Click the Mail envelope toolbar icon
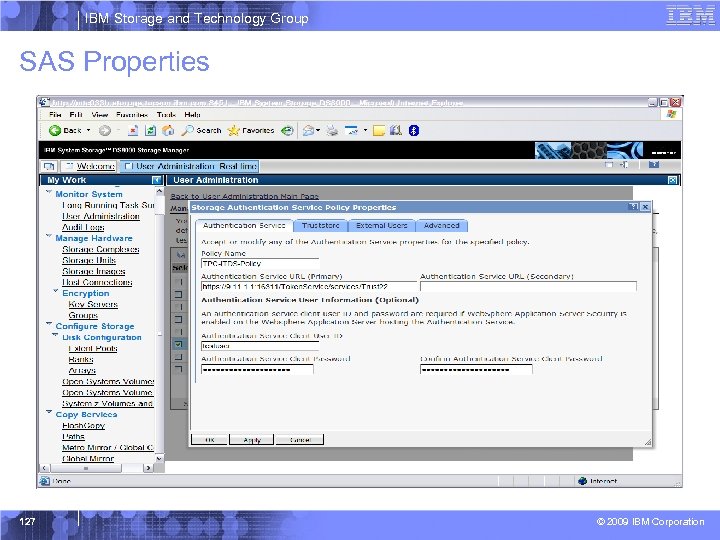The height and width of the screenshot is (540, 720). click(x=308, y=131)
